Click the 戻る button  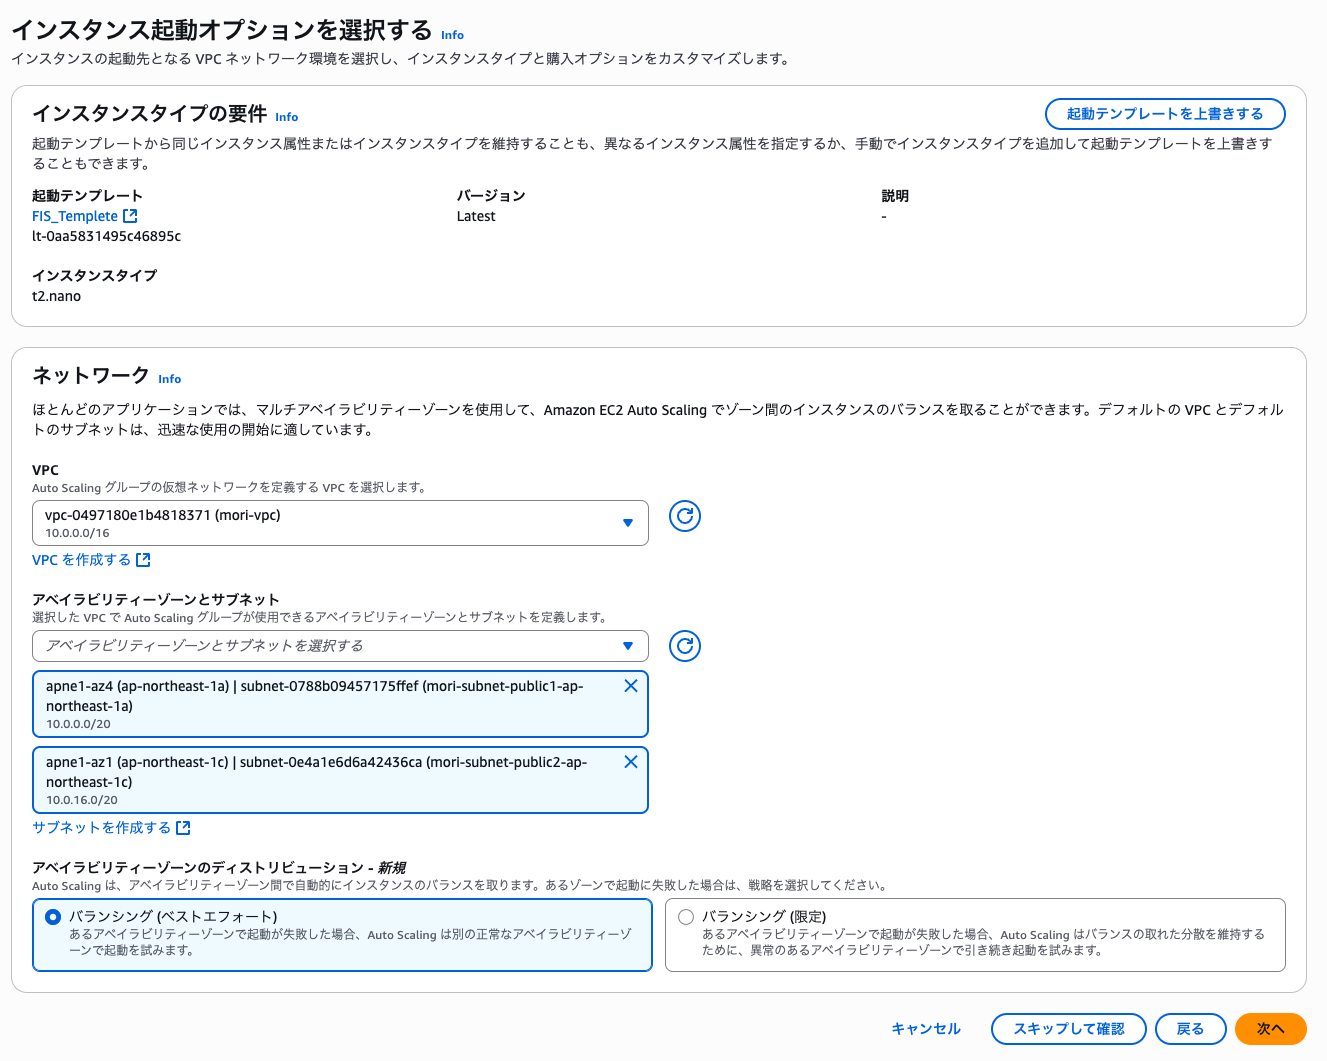[1190, 1028]
